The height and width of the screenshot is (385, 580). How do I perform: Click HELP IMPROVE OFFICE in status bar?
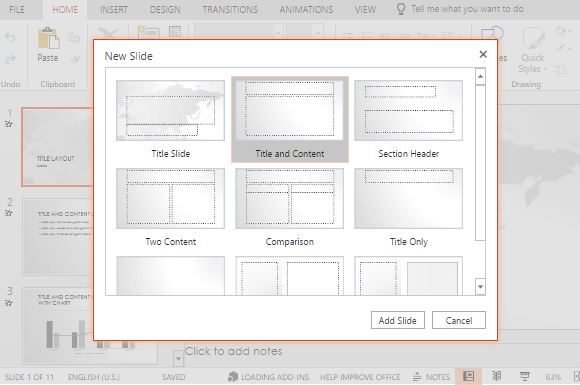pos(360,377)
